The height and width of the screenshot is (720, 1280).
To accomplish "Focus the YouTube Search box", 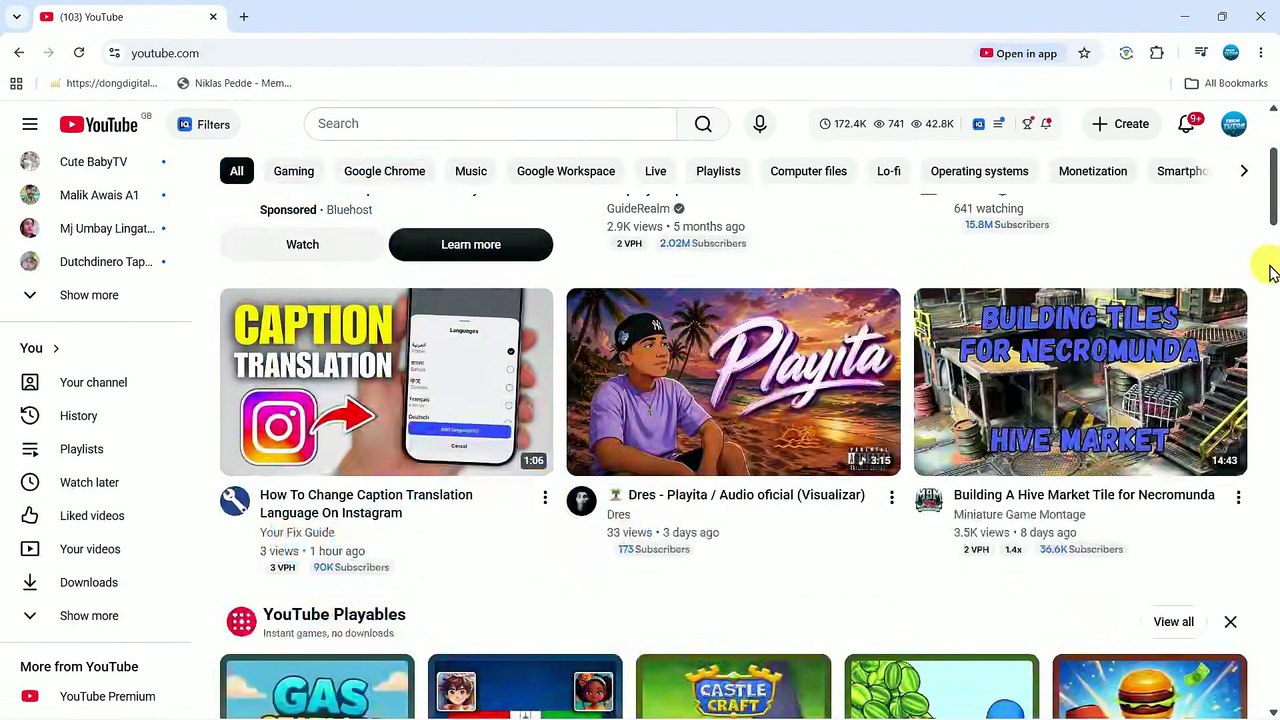I will (491, 124).
